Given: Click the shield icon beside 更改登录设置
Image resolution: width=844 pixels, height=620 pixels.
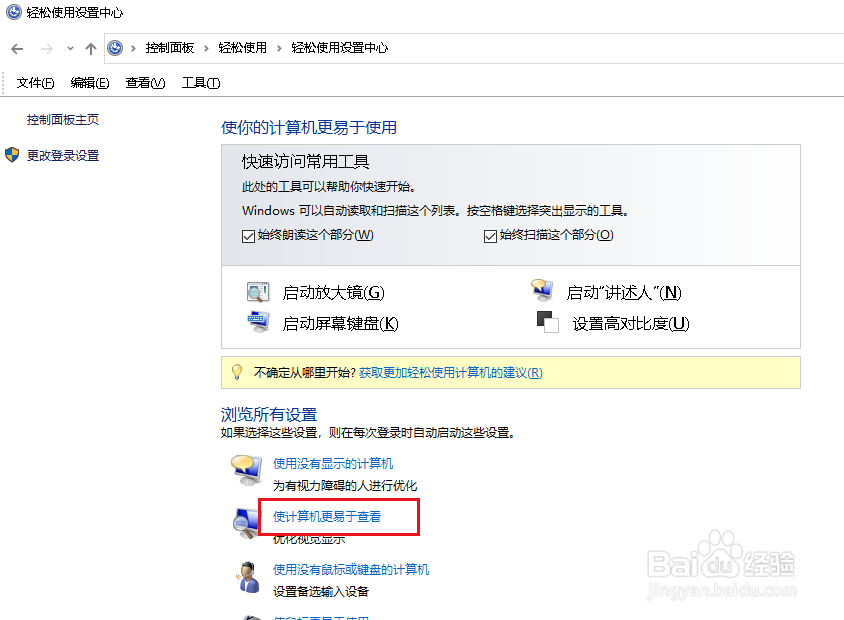Looking at the screenshot, I should pyautogui.click(x=11, y=155).
